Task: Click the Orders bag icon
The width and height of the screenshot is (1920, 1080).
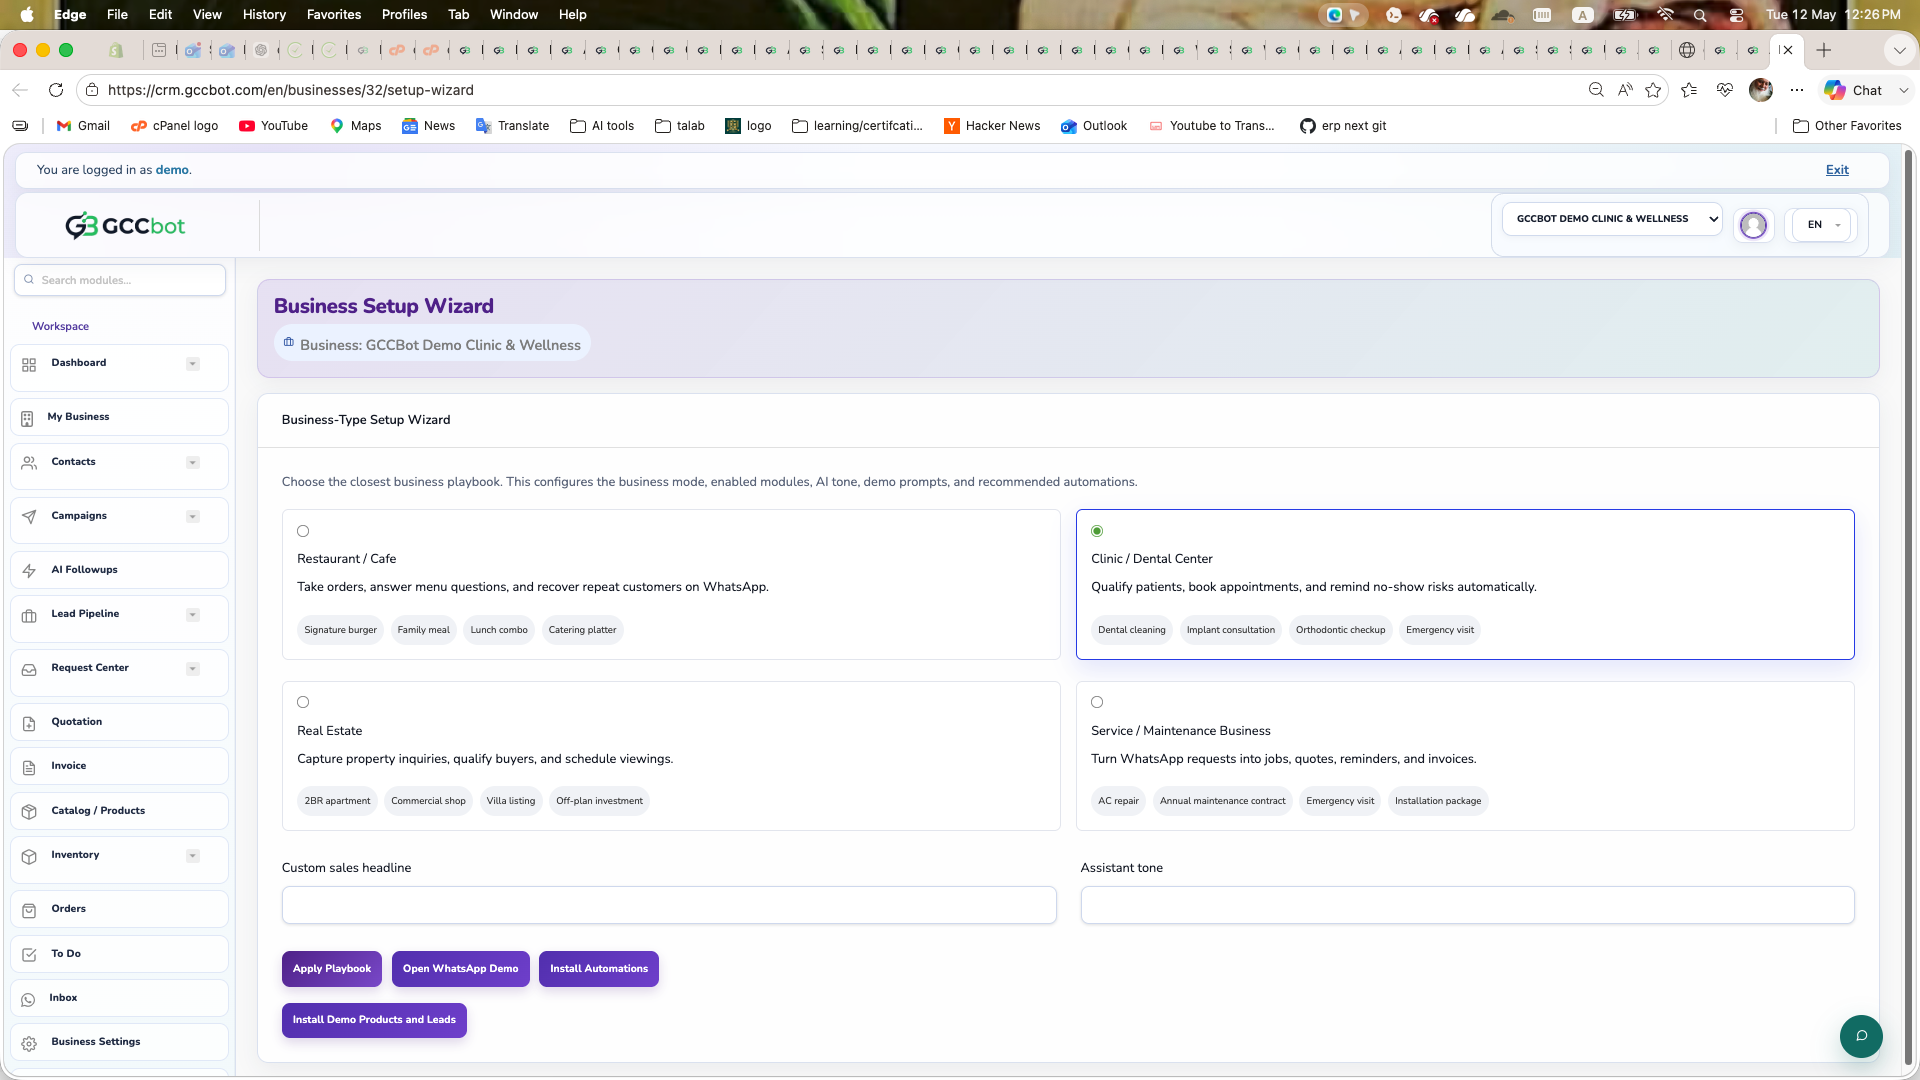Action: click(x=29, y=910)
